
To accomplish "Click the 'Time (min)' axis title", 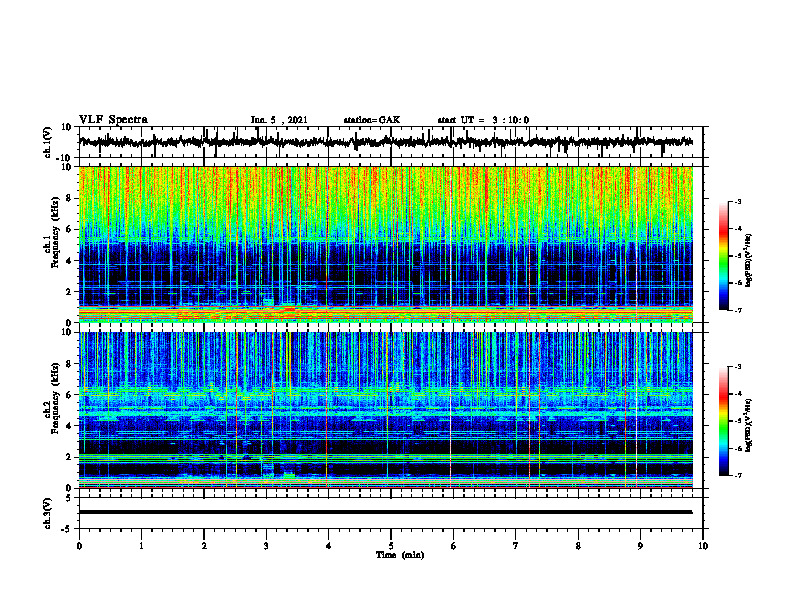I will click(400, 555).
